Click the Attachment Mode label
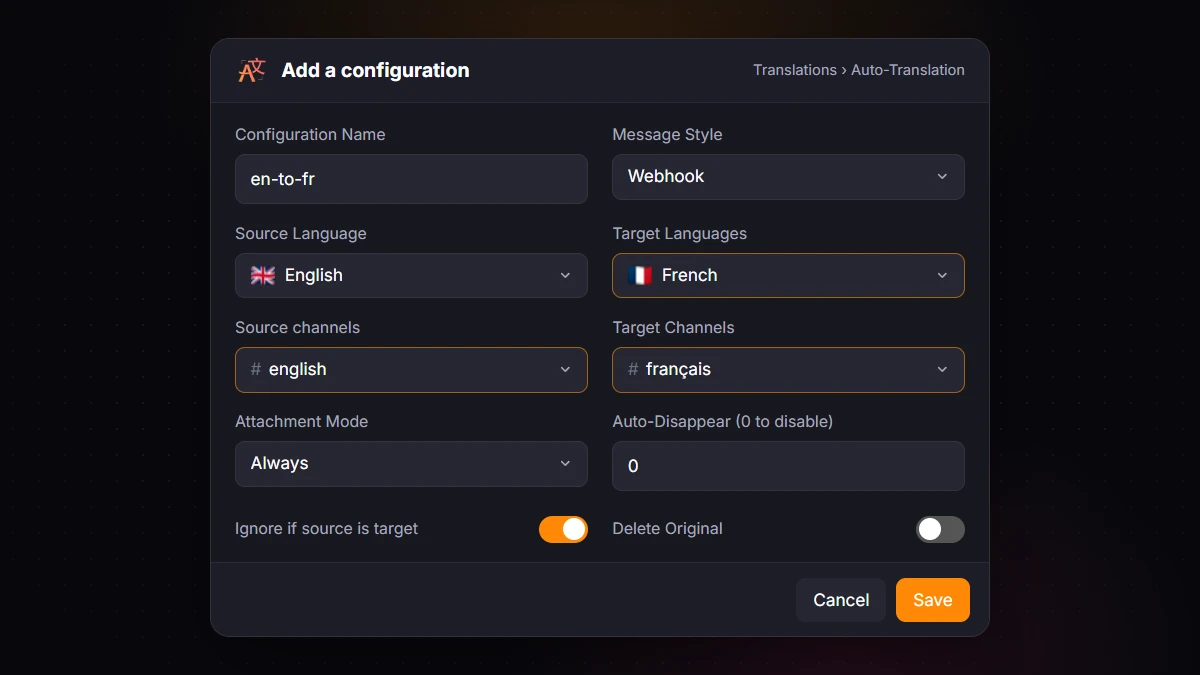This screenshot has width=1200, height=675. (301, 422)
